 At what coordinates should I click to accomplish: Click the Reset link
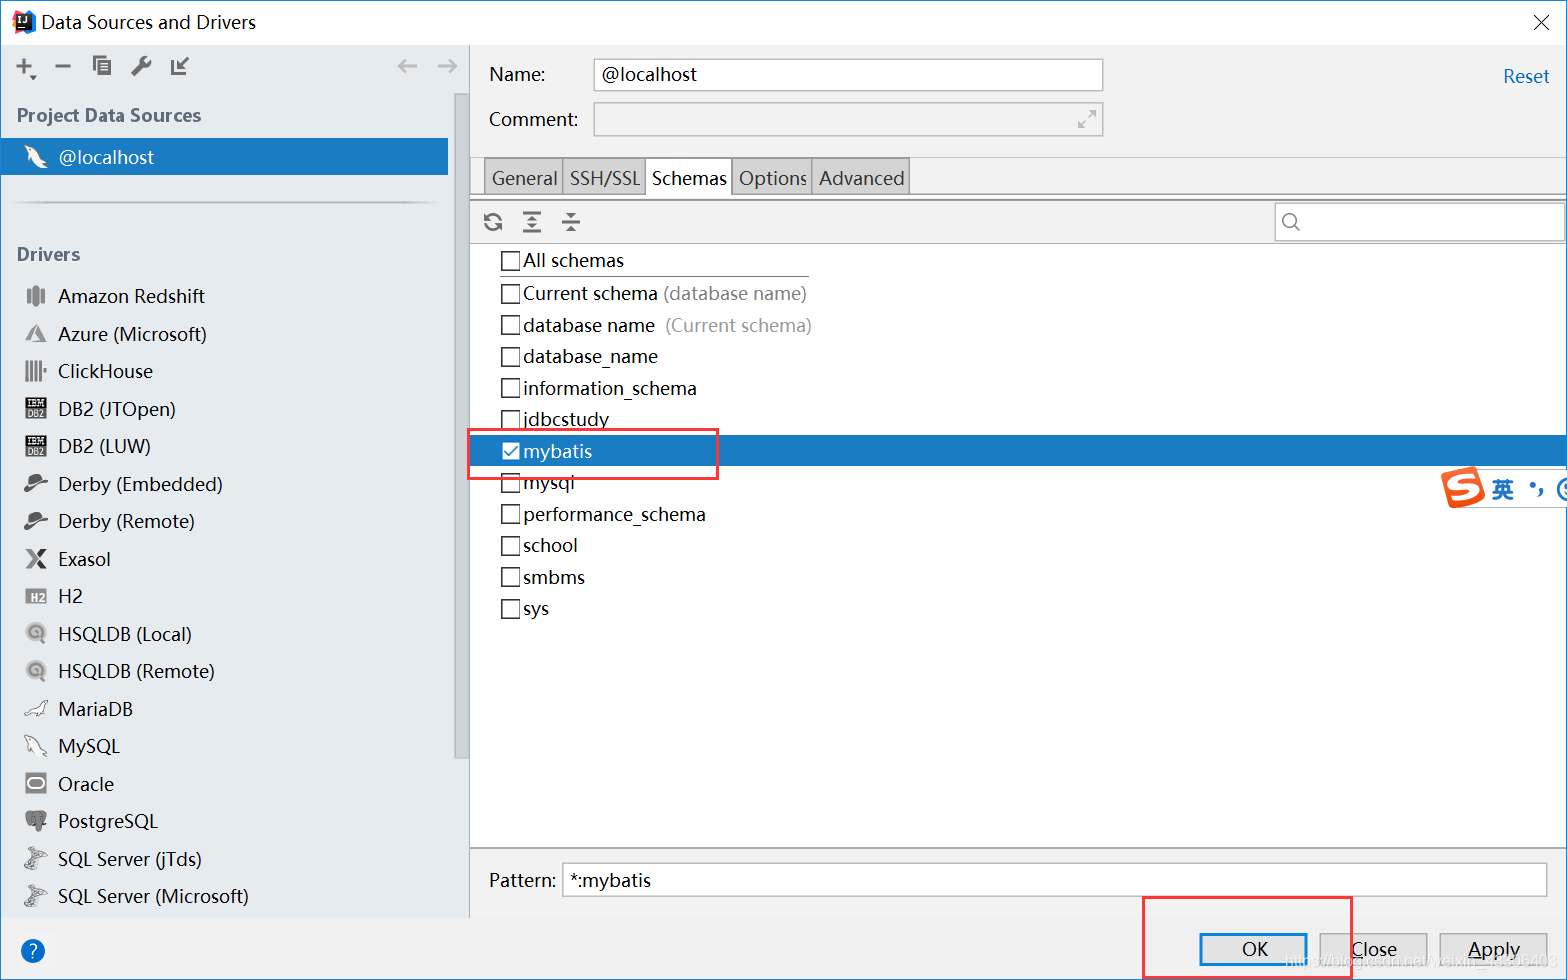coord(1525,76)
